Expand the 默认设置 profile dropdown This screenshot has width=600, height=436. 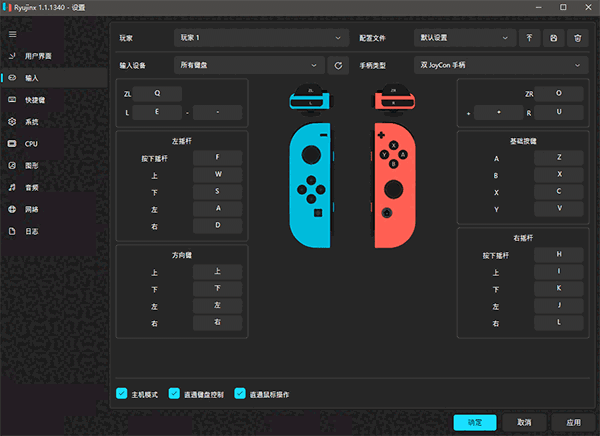465,38
